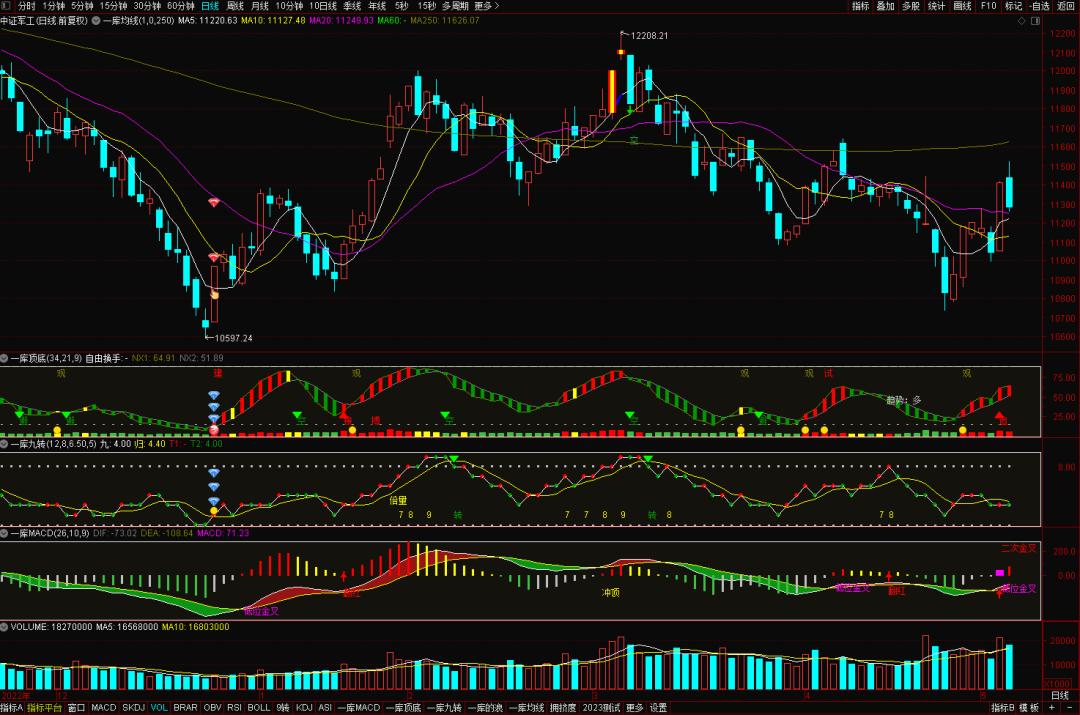Viewport: 1080px width, 715px height.
Task: Select 指标A at bottom left
Action: (x=12, y=707)
